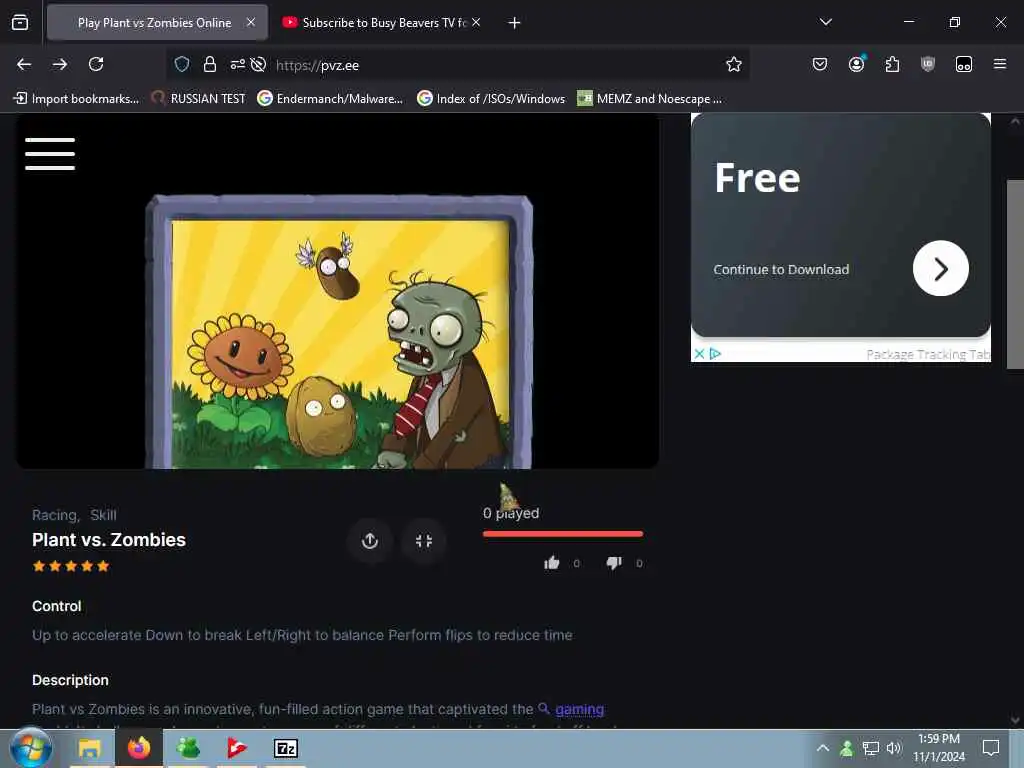This screenshot has height=768, width=1024.
Task: Close the Busy Beavers TV tab
Action: point(476,22)
